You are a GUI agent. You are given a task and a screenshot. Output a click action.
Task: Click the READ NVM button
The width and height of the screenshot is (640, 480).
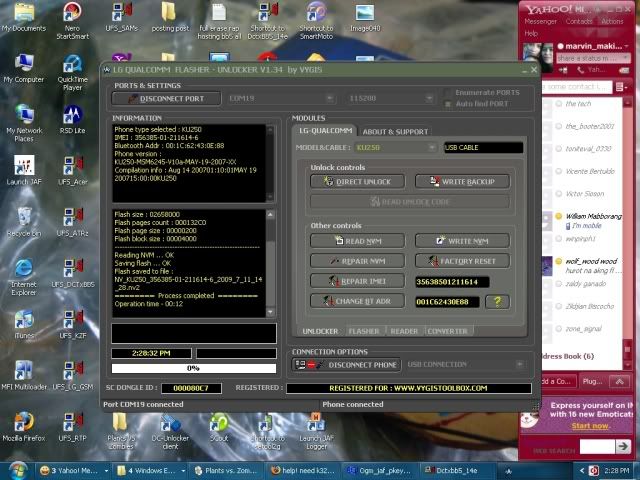[x=358, y=241]
